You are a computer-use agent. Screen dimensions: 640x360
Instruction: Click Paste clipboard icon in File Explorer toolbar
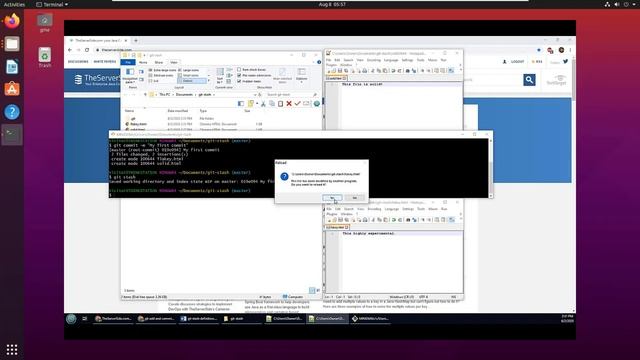280,104
